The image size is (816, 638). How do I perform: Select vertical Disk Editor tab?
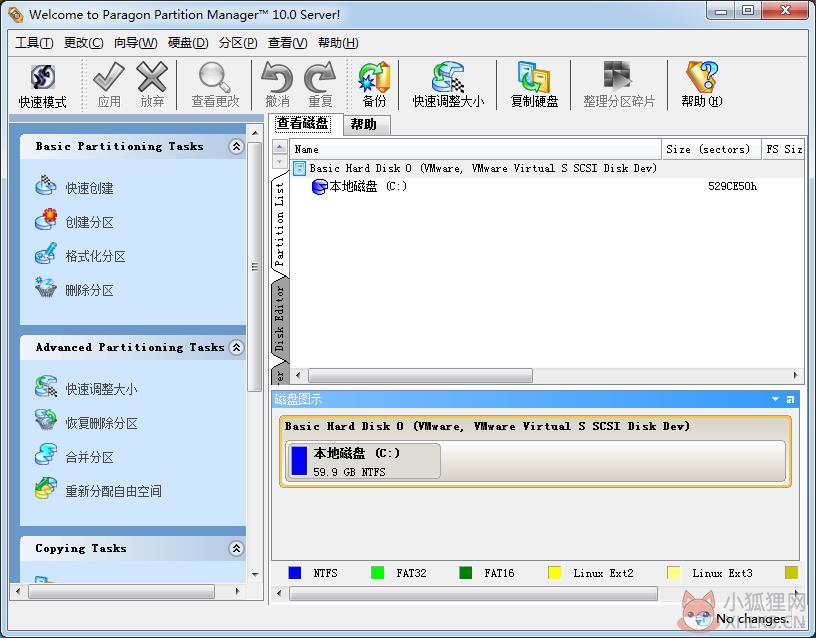pos(280,317)
